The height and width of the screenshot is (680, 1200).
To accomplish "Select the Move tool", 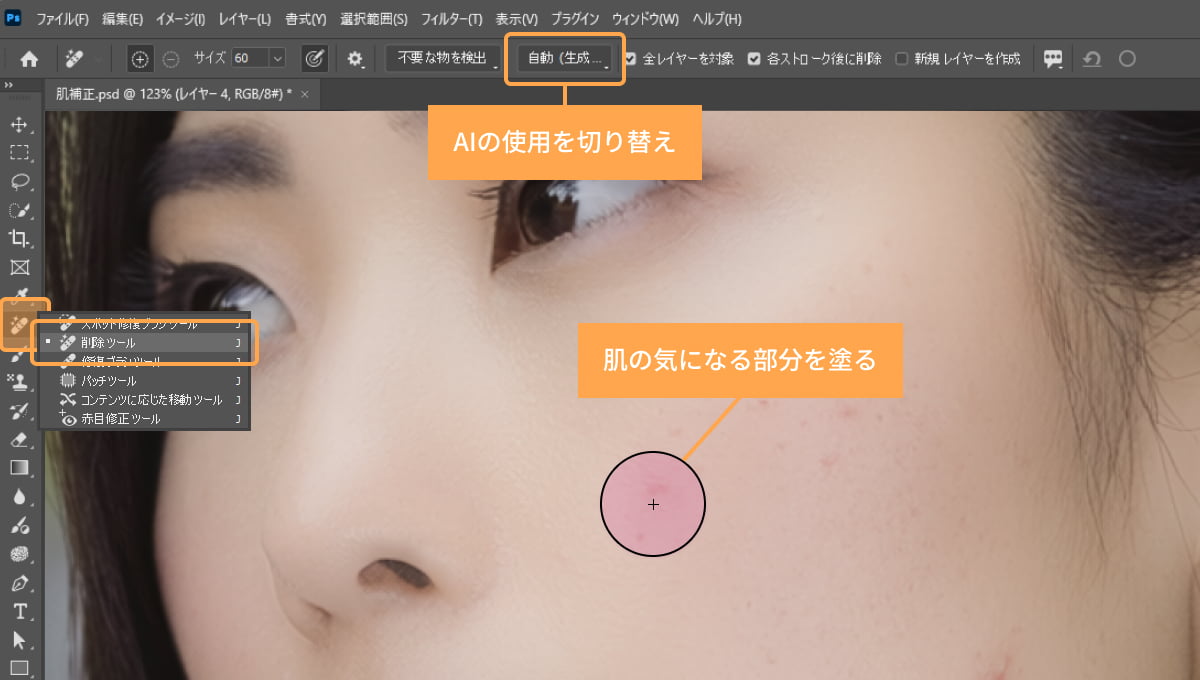I will tap(19, 125).
